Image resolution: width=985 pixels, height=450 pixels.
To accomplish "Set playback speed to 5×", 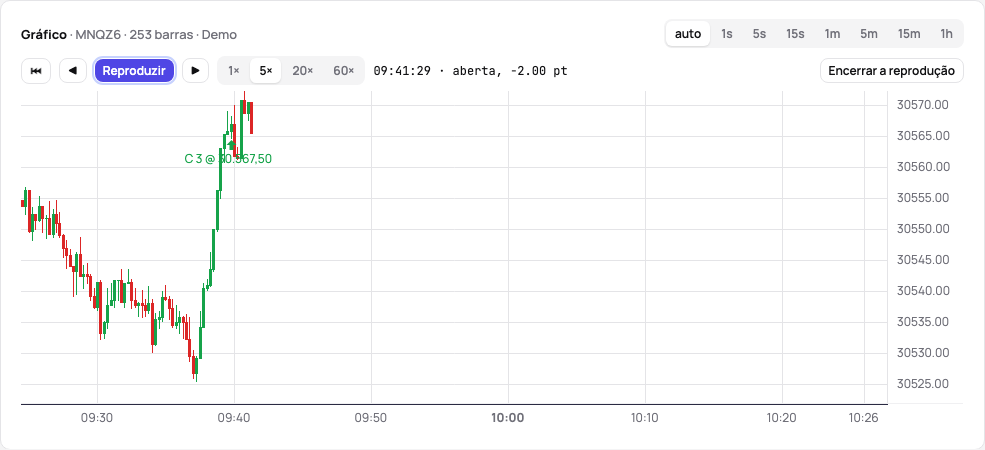I will click(x=266, y=71).
